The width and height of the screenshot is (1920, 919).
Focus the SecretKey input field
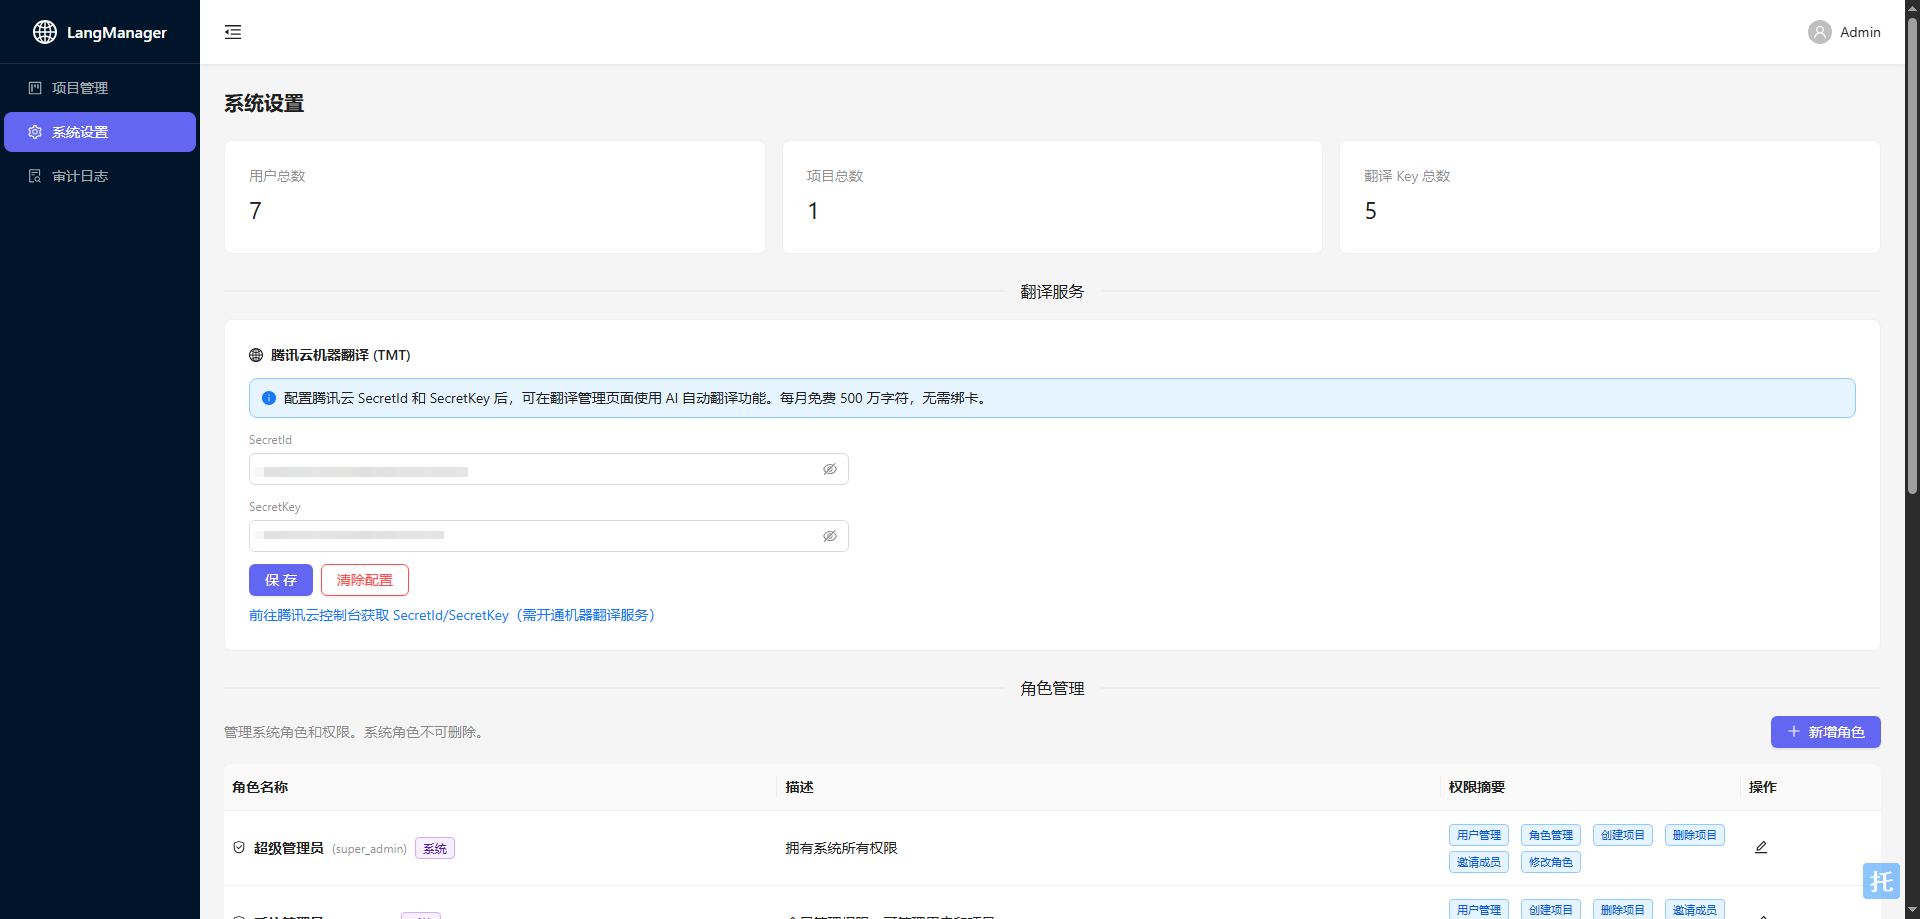pos(549,536)
